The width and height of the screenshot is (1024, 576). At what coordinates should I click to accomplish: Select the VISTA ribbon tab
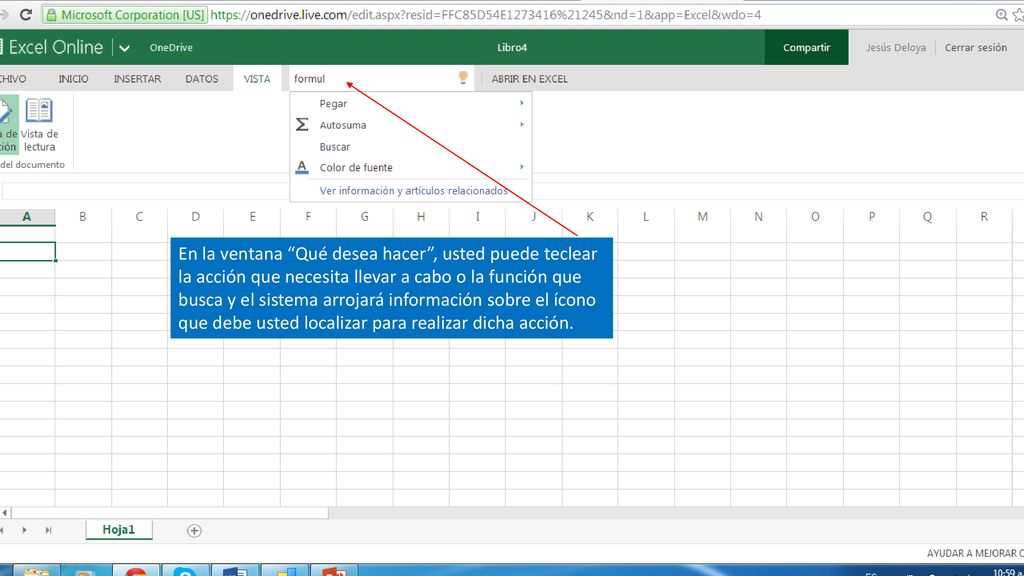point(257,78)
